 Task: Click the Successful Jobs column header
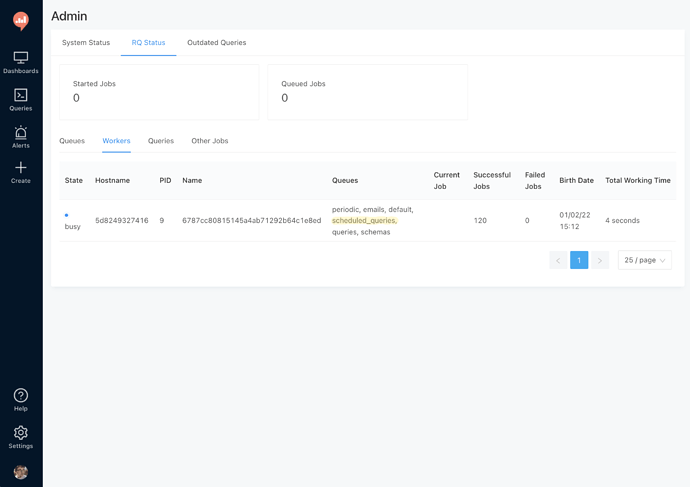click(x=492, y=180)
